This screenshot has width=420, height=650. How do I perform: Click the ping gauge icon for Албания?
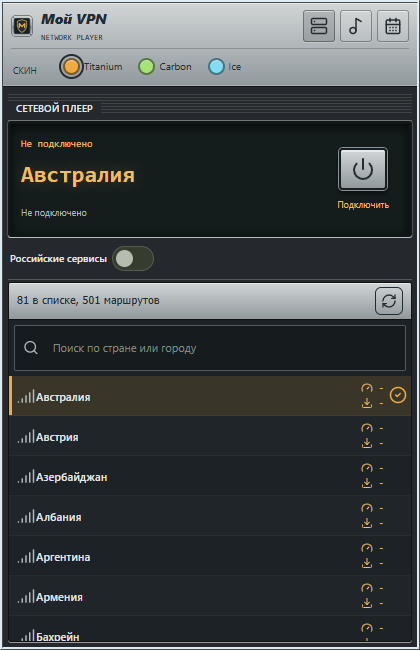click(x=367, y=508)
